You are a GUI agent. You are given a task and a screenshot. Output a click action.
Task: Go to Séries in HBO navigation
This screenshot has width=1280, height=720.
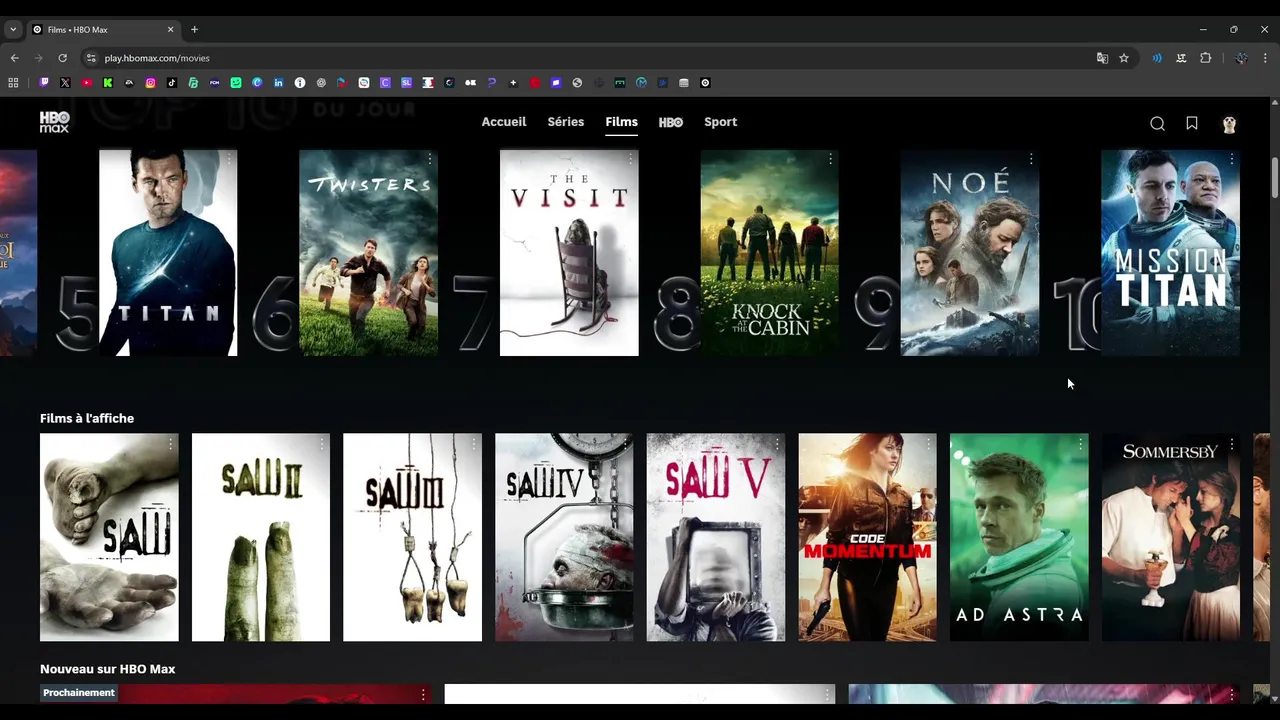[566, 122]
